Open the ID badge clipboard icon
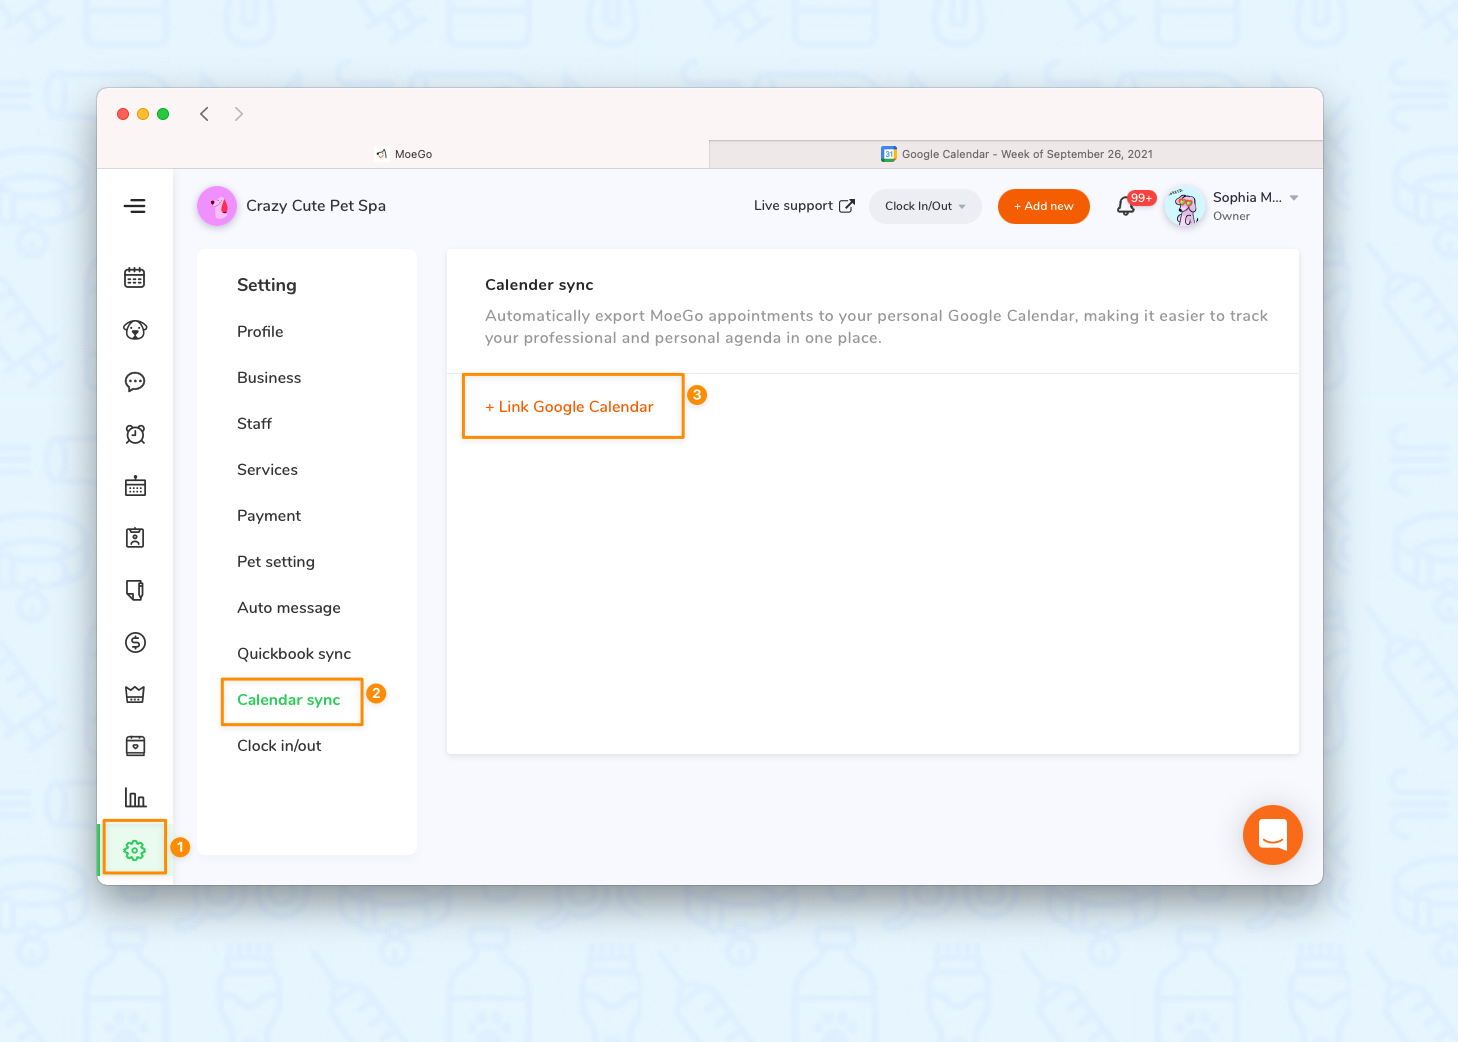The width and height of the screenshot is (1458, 1042). pos(135,538)
